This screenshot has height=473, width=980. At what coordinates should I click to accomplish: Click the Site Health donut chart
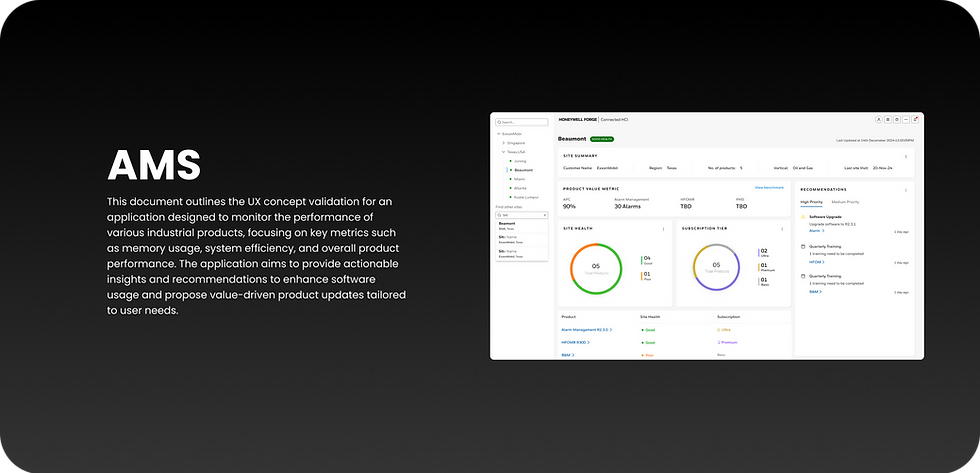click(x=596, y=268)
